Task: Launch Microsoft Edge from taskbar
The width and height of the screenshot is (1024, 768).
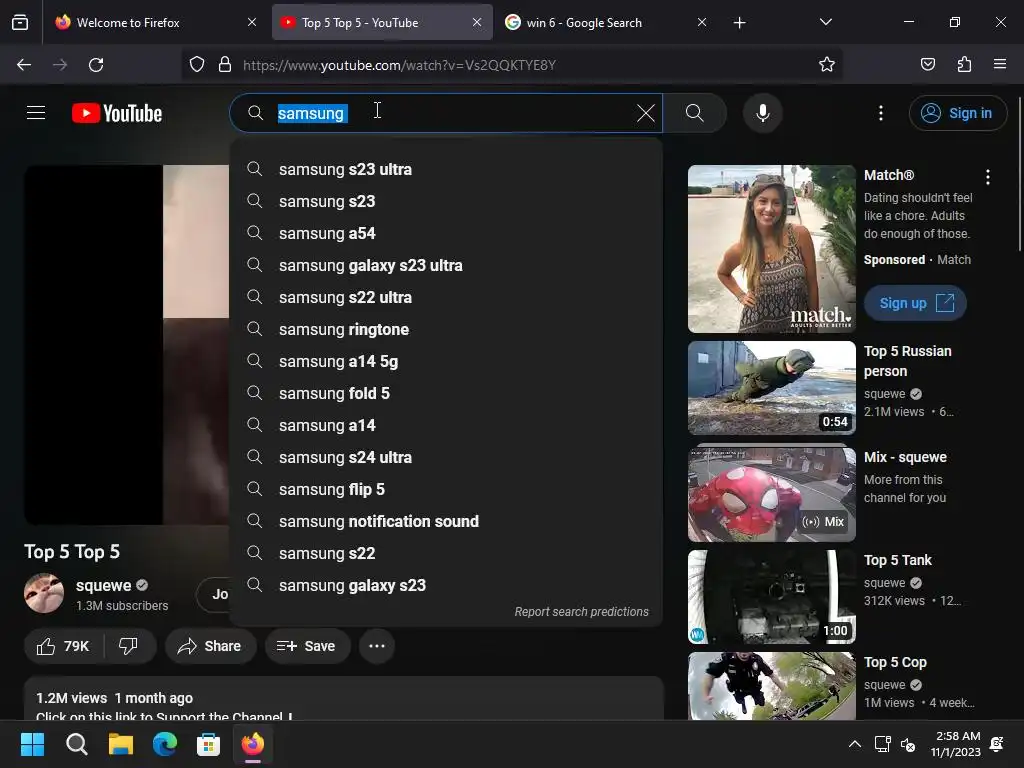Action: pyautogui.click(x=165, y=744)
